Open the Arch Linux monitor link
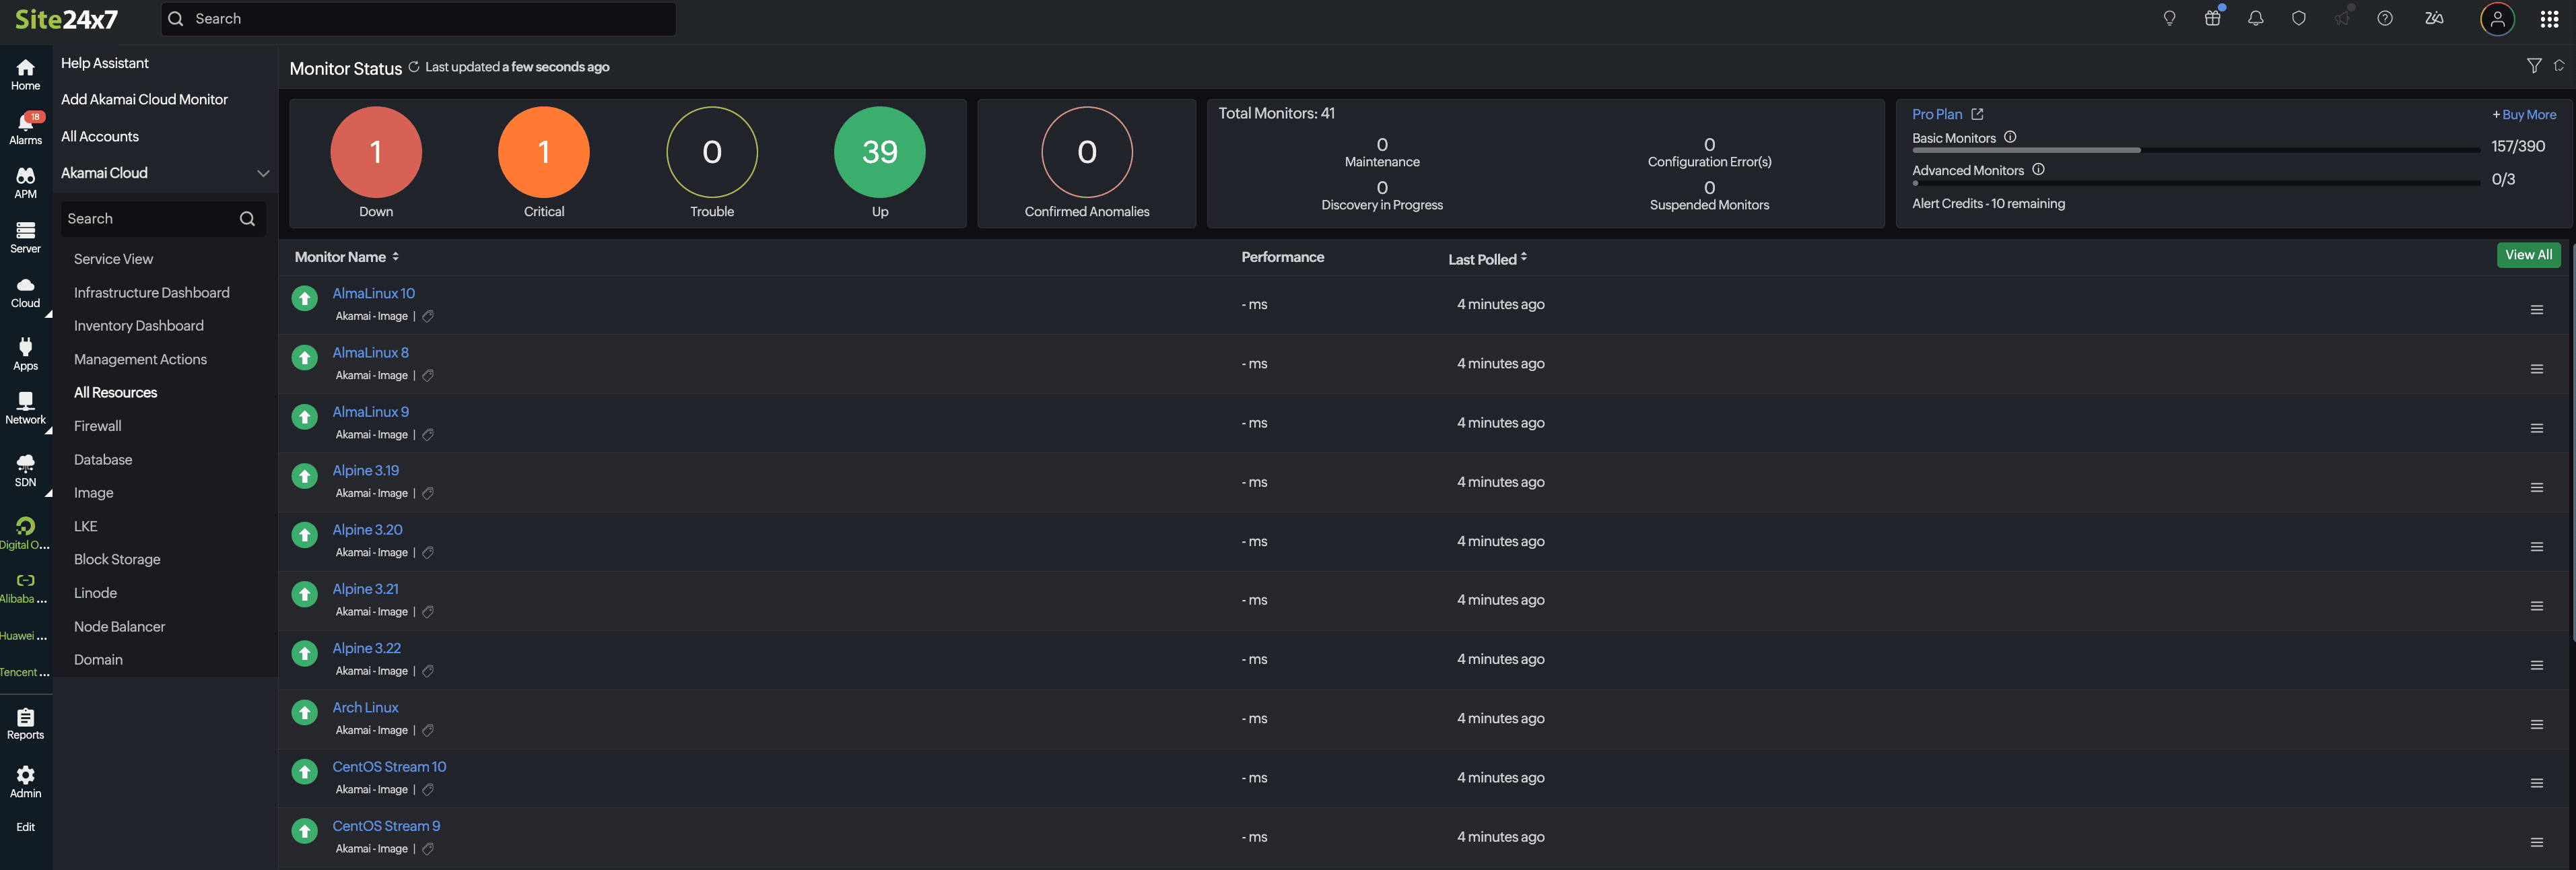Image resolution: width=2576 pixels, height=870 pixels. [x=365, y=707]
